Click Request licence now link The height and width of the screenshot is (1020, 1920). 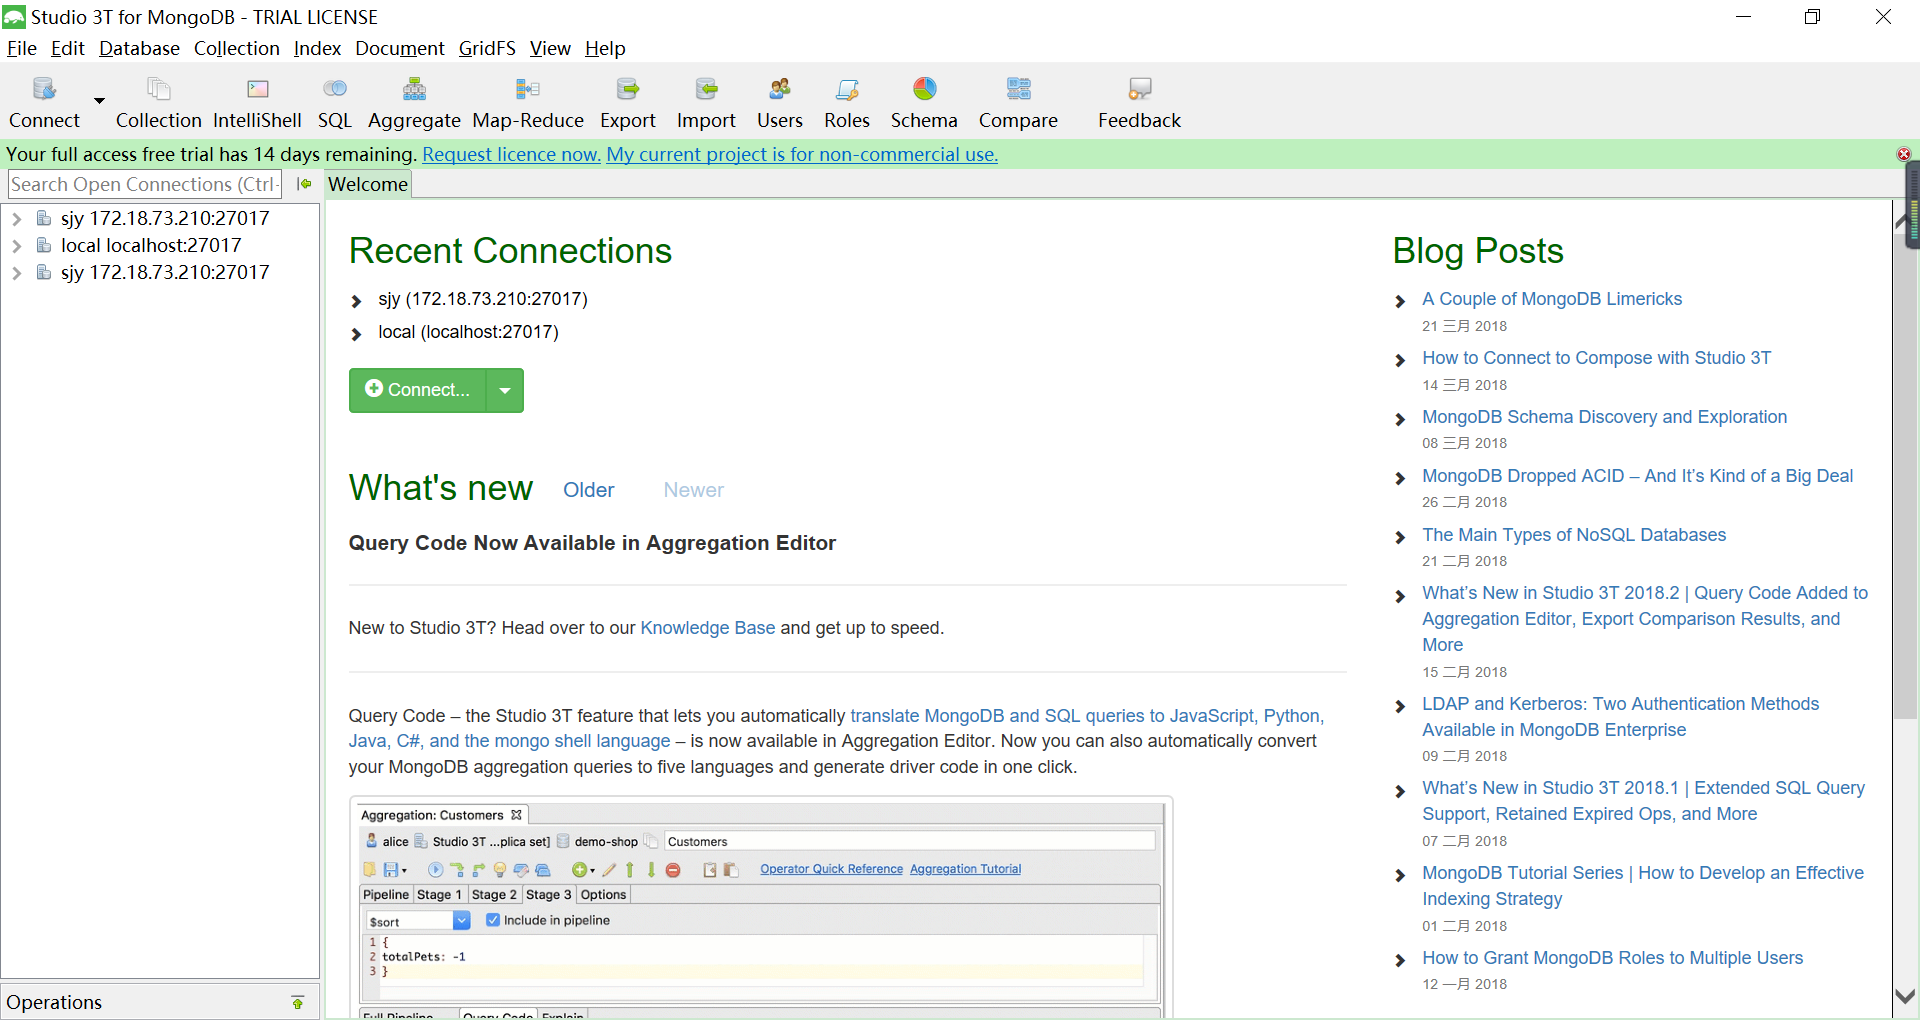point(511,154)
